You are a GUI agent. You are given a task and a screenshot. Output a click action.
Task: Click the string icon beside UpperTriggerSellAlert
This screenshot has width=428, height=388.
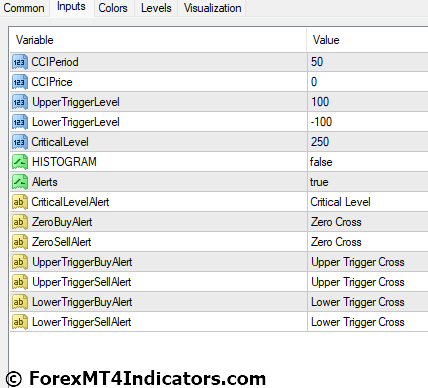coord(20,282)
